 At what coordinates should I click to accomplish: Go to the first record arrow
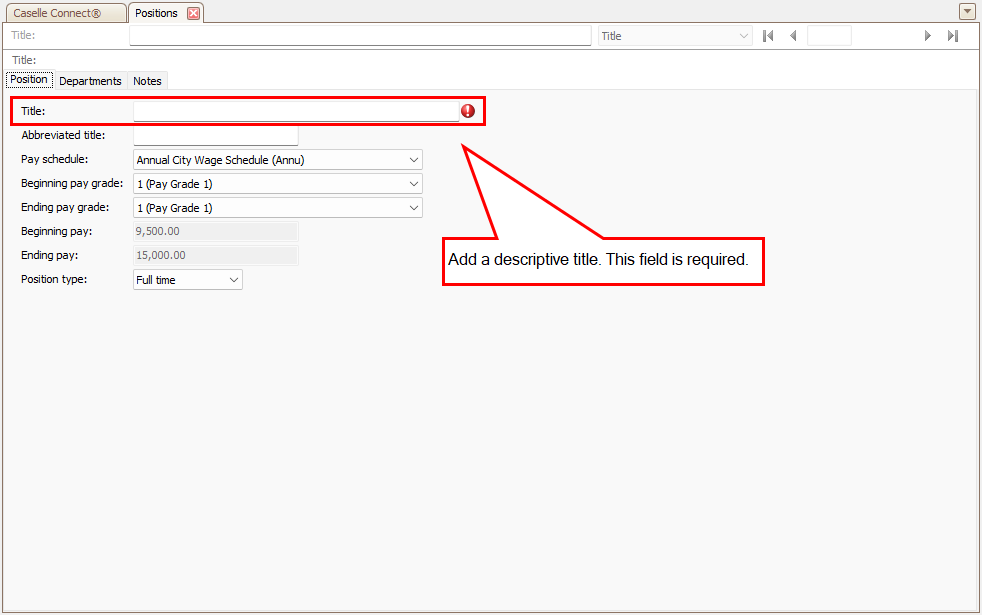(x=768, y=36)
